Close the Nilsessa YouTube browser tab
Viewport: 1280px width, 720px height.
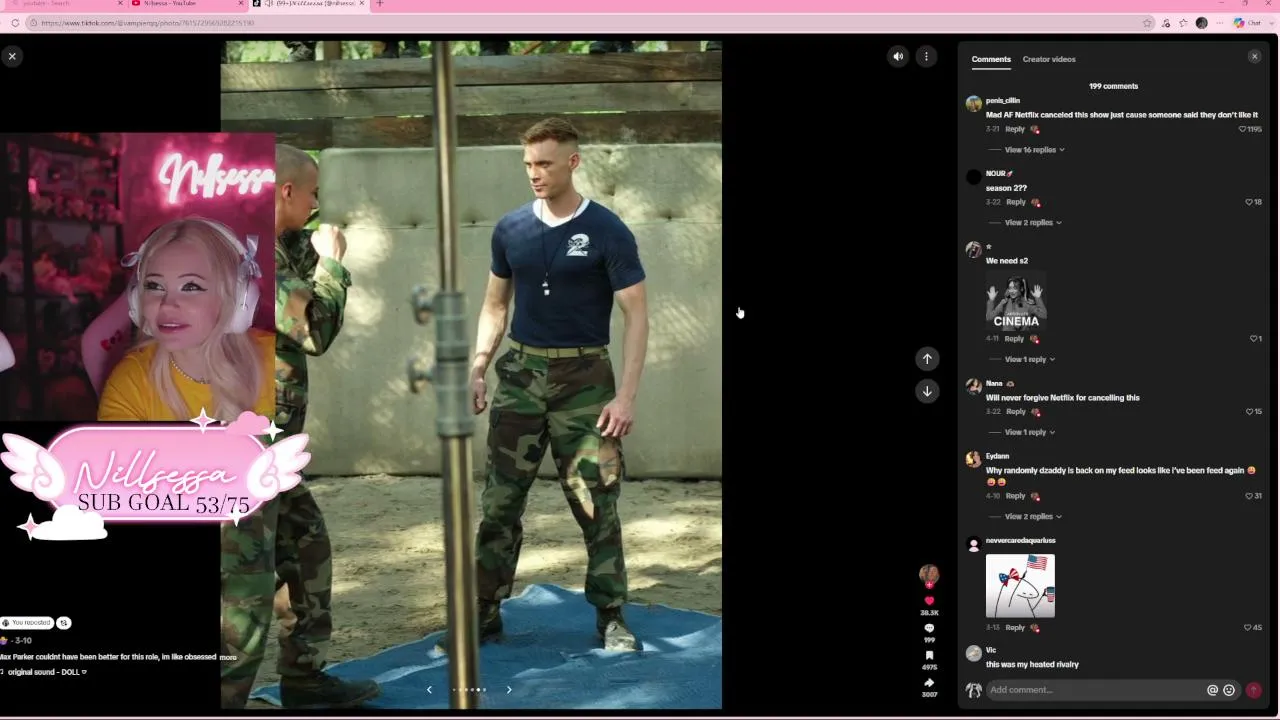(240, 4)
